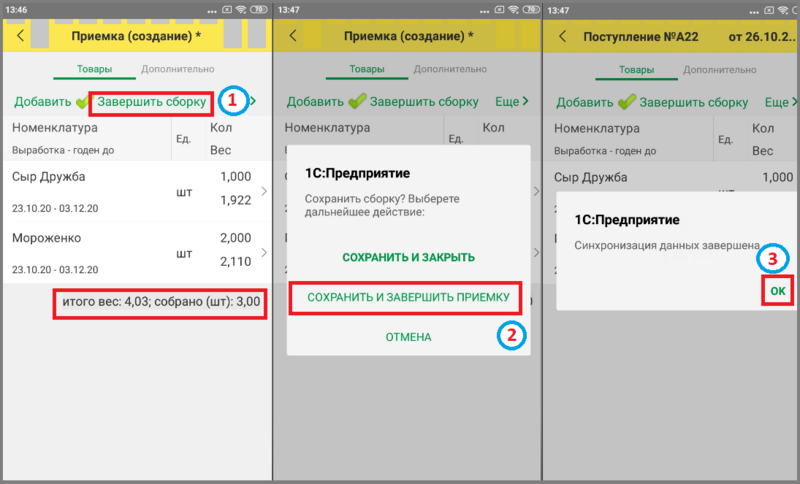Open Сыр Дружба row chevron
Image resolution: width=800 pixels, height=484 pixels.
(264, 191)
